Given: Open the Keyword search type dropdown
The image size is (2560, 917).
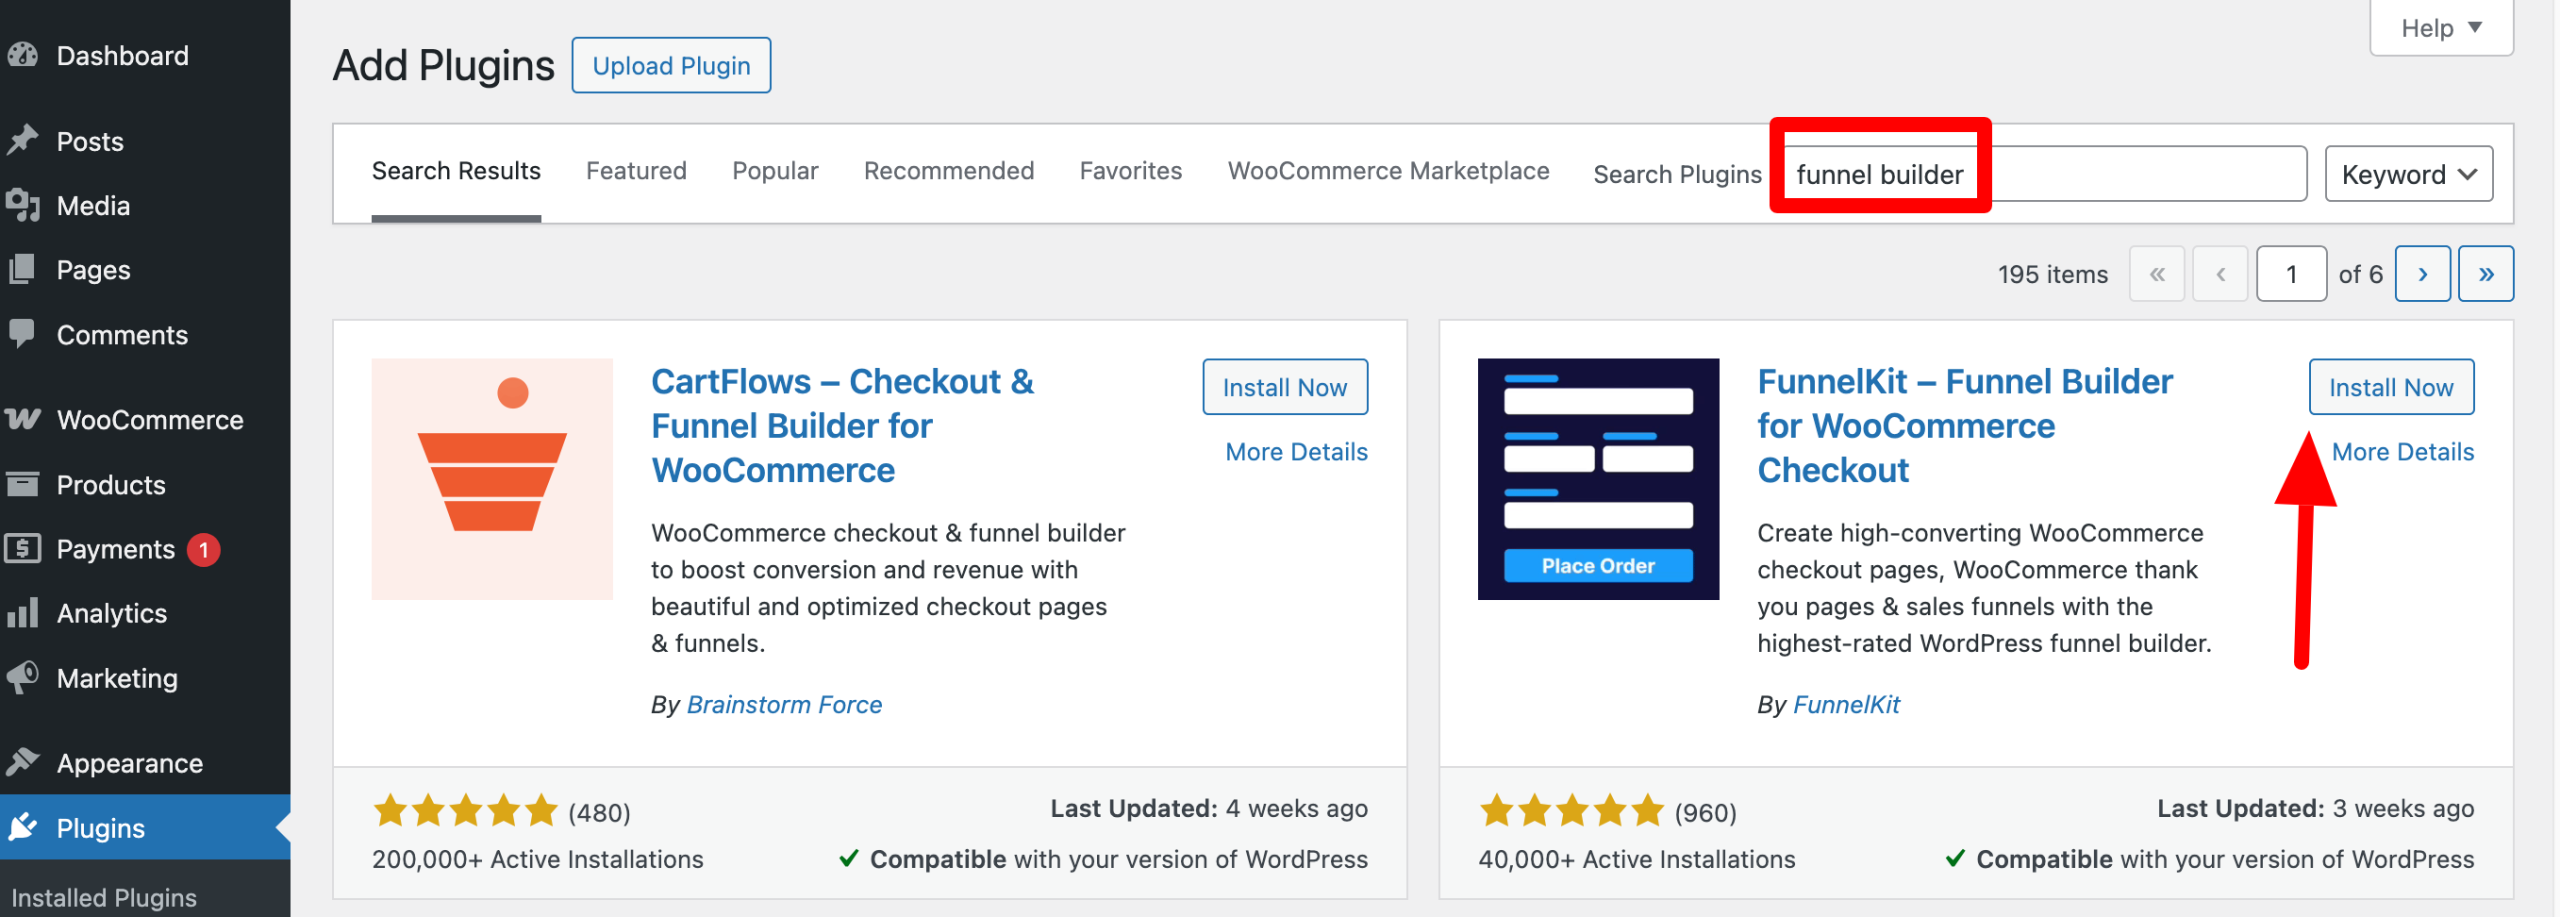Looking at the screenshot, I should 2408,174.
